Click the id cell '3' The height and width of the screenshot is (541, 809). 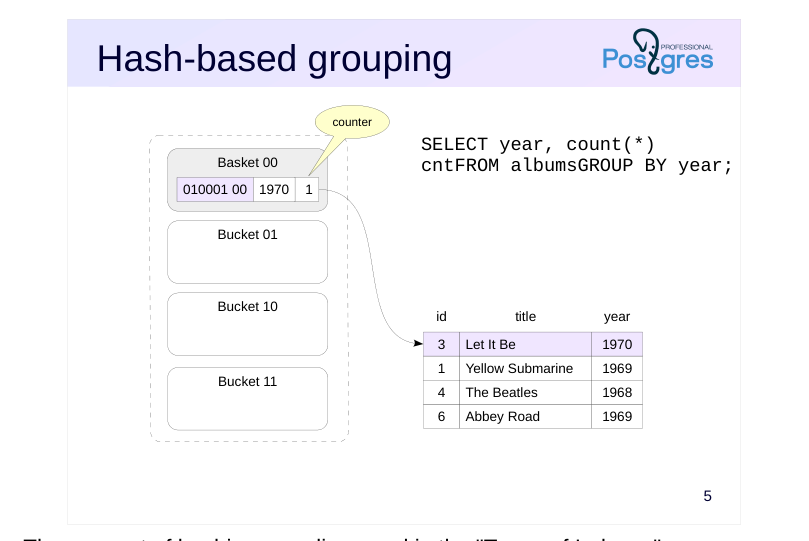(x=441, y=345)
